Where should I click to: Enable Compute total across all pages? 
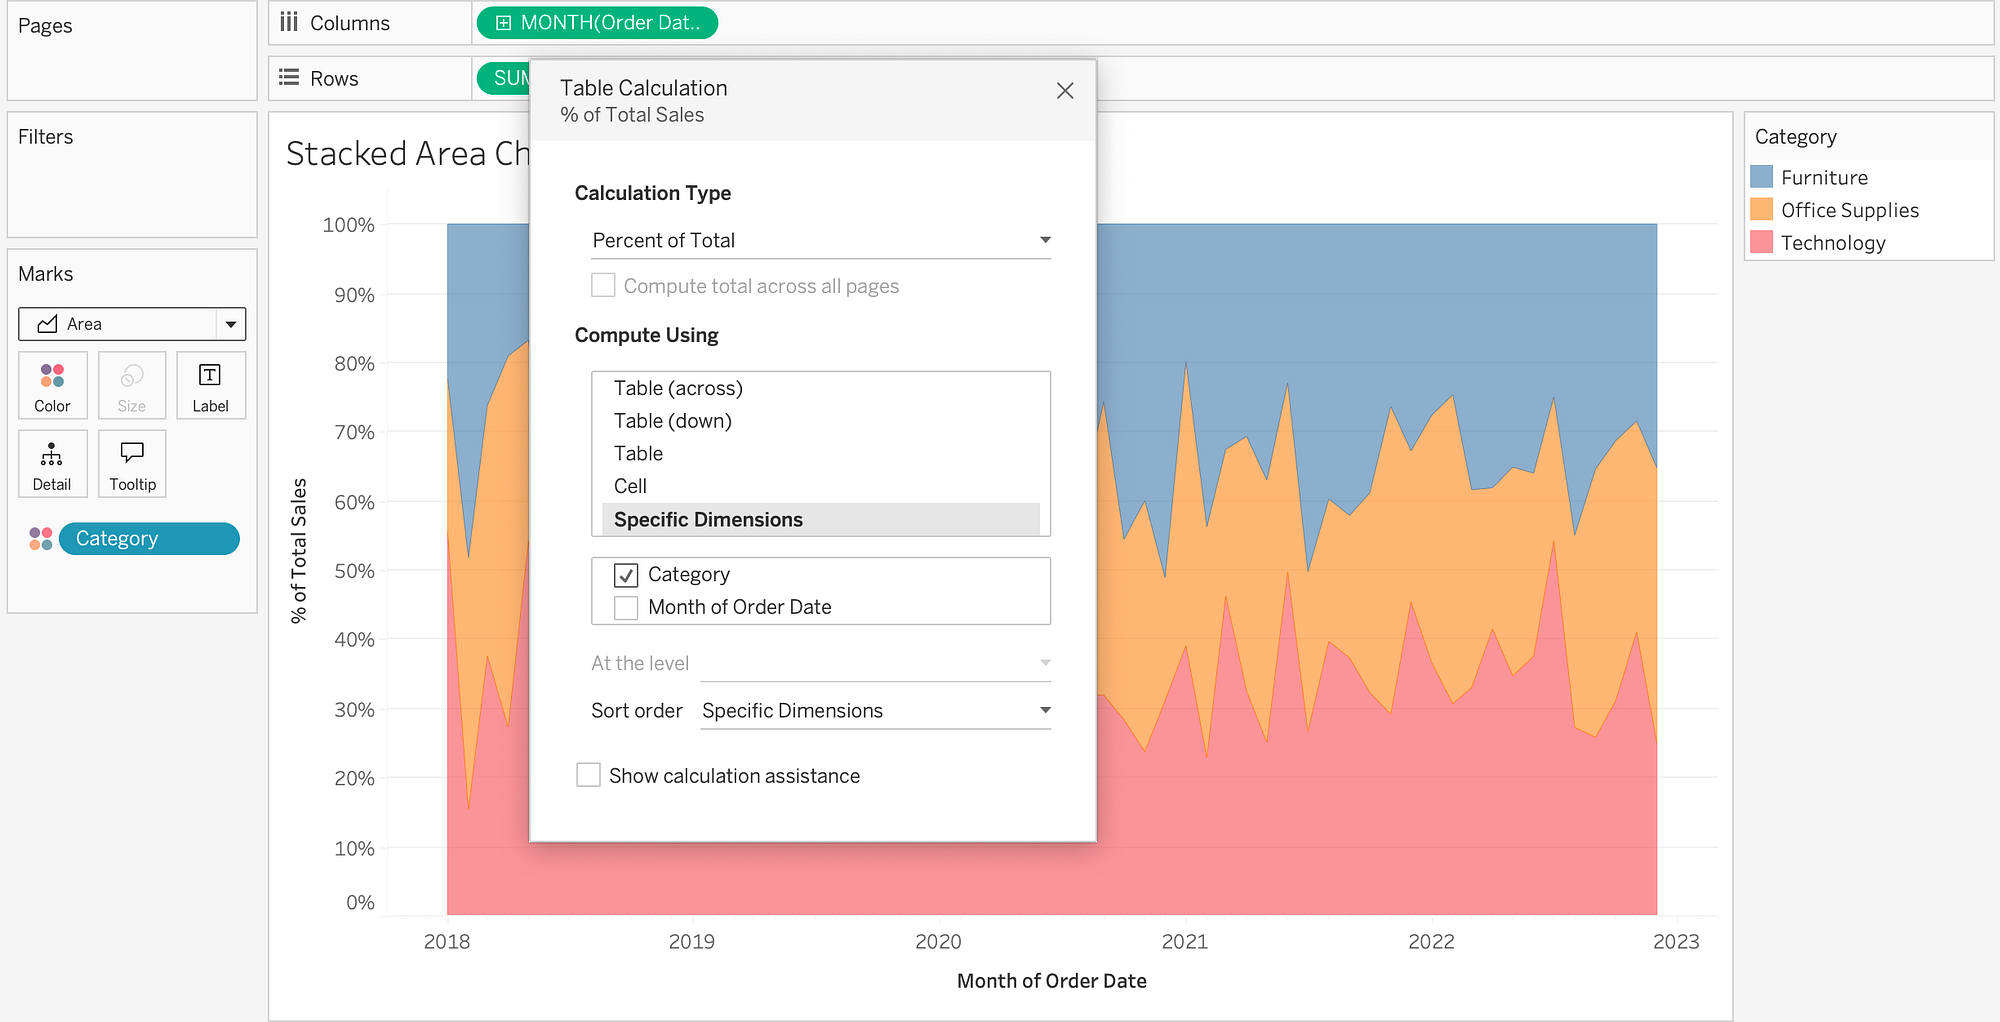pyautogui.click(x=603, y=286)
